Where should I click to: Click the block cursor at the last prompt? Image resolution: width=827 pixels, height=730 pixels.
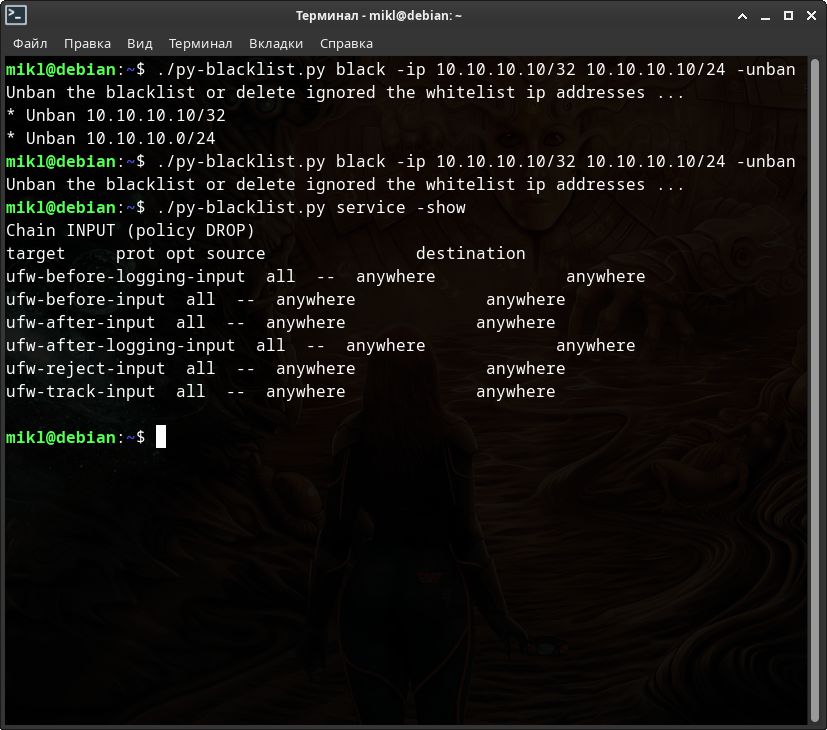161,437
